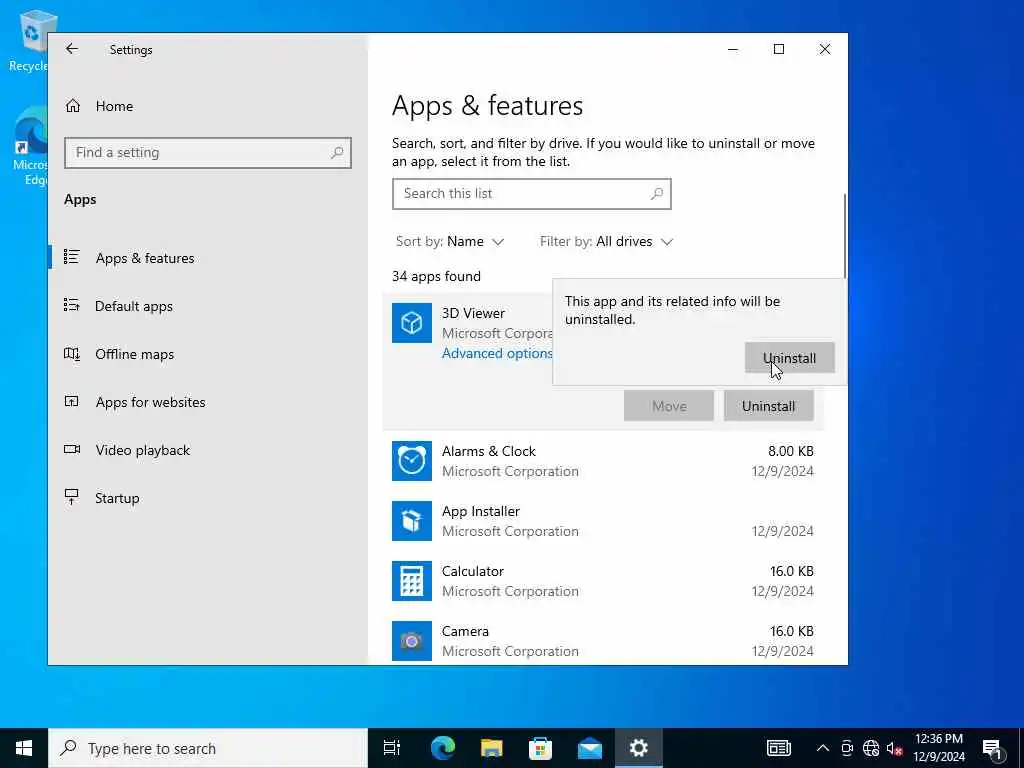
Task: Click the 3D Viewer app icon
Action: 411,323
